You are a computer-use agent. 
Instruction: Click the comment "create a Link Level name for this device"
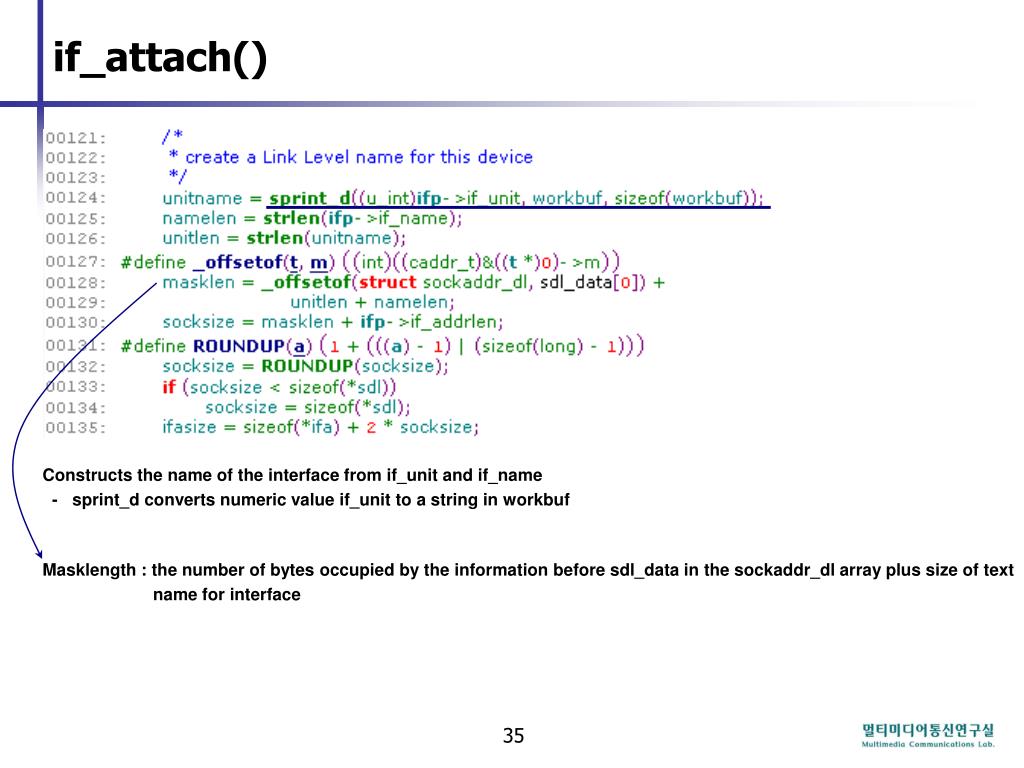pyautogui.click(x=359, y=157)
